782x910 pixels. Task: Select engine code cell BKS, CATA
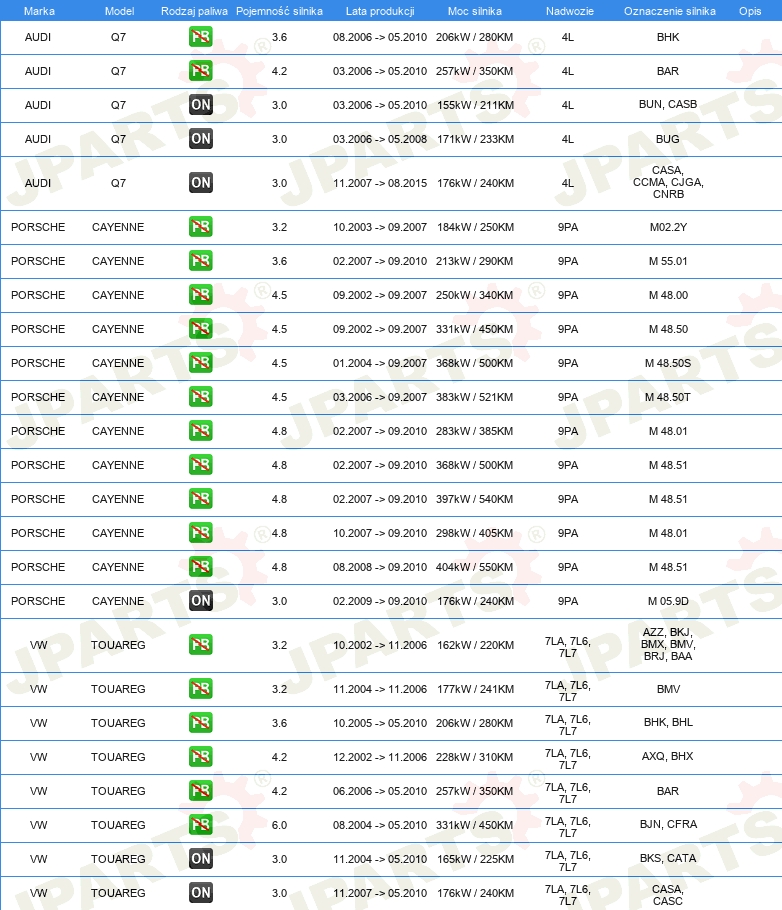668,858
